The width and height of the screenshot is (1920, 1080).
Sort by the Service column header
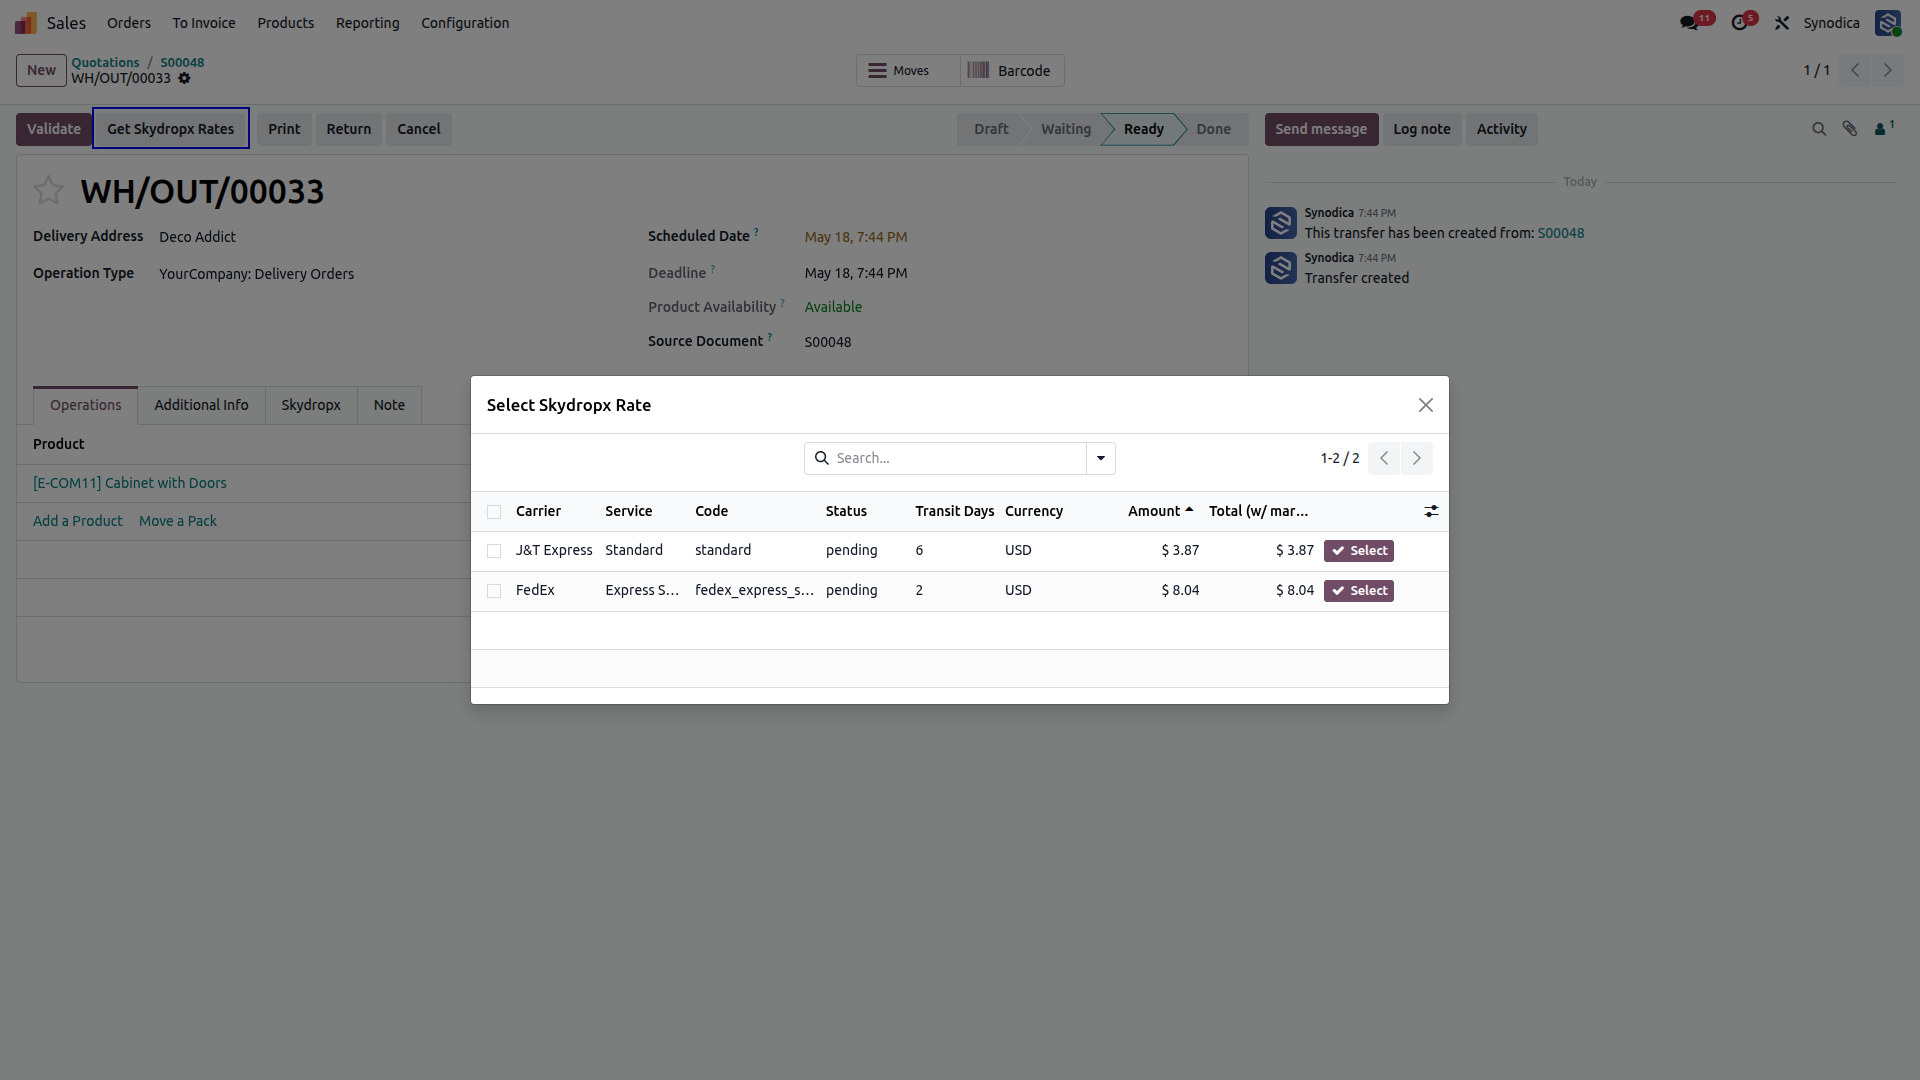click(x=628, y=511)
